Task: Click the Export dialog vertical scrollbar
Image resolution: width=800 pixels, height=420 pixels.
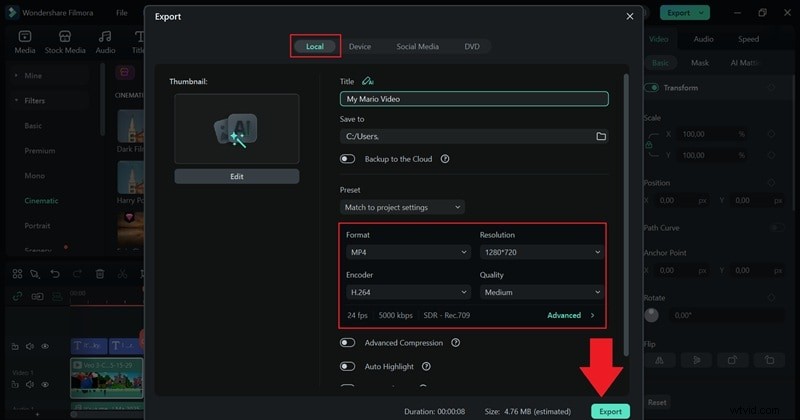Action: coord(626,214)
